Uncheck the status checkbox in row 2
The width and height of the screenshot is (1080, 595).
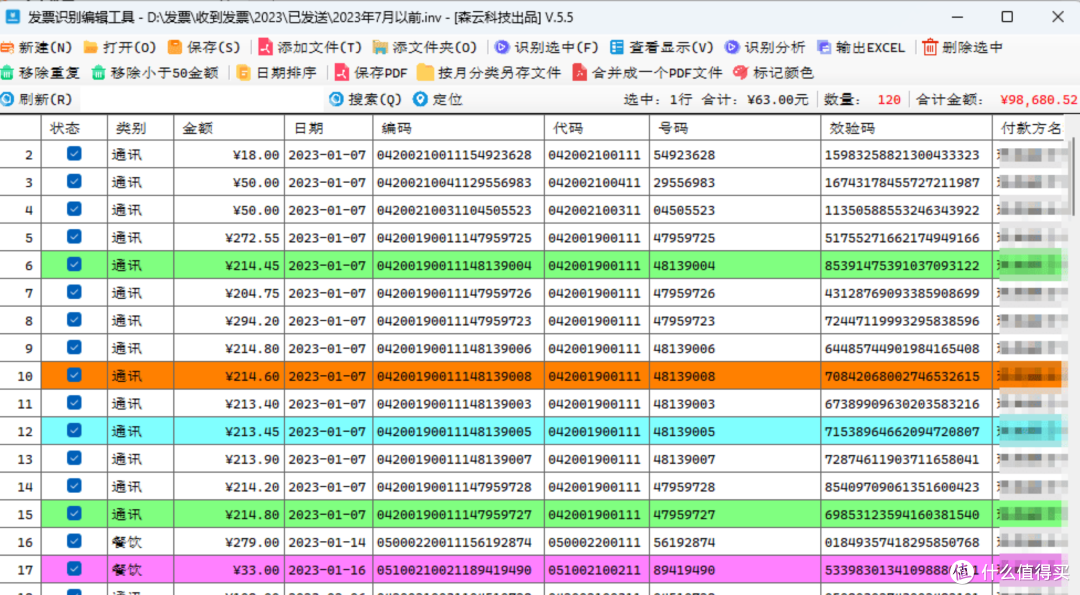pos(74,154)
